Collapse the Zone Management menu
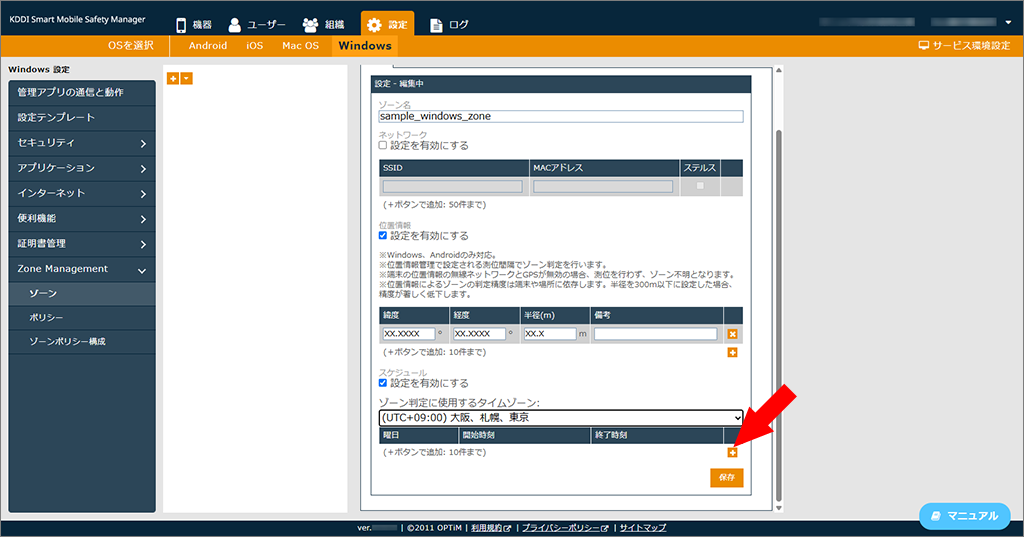1024x537 pixels. coord(82,269)
